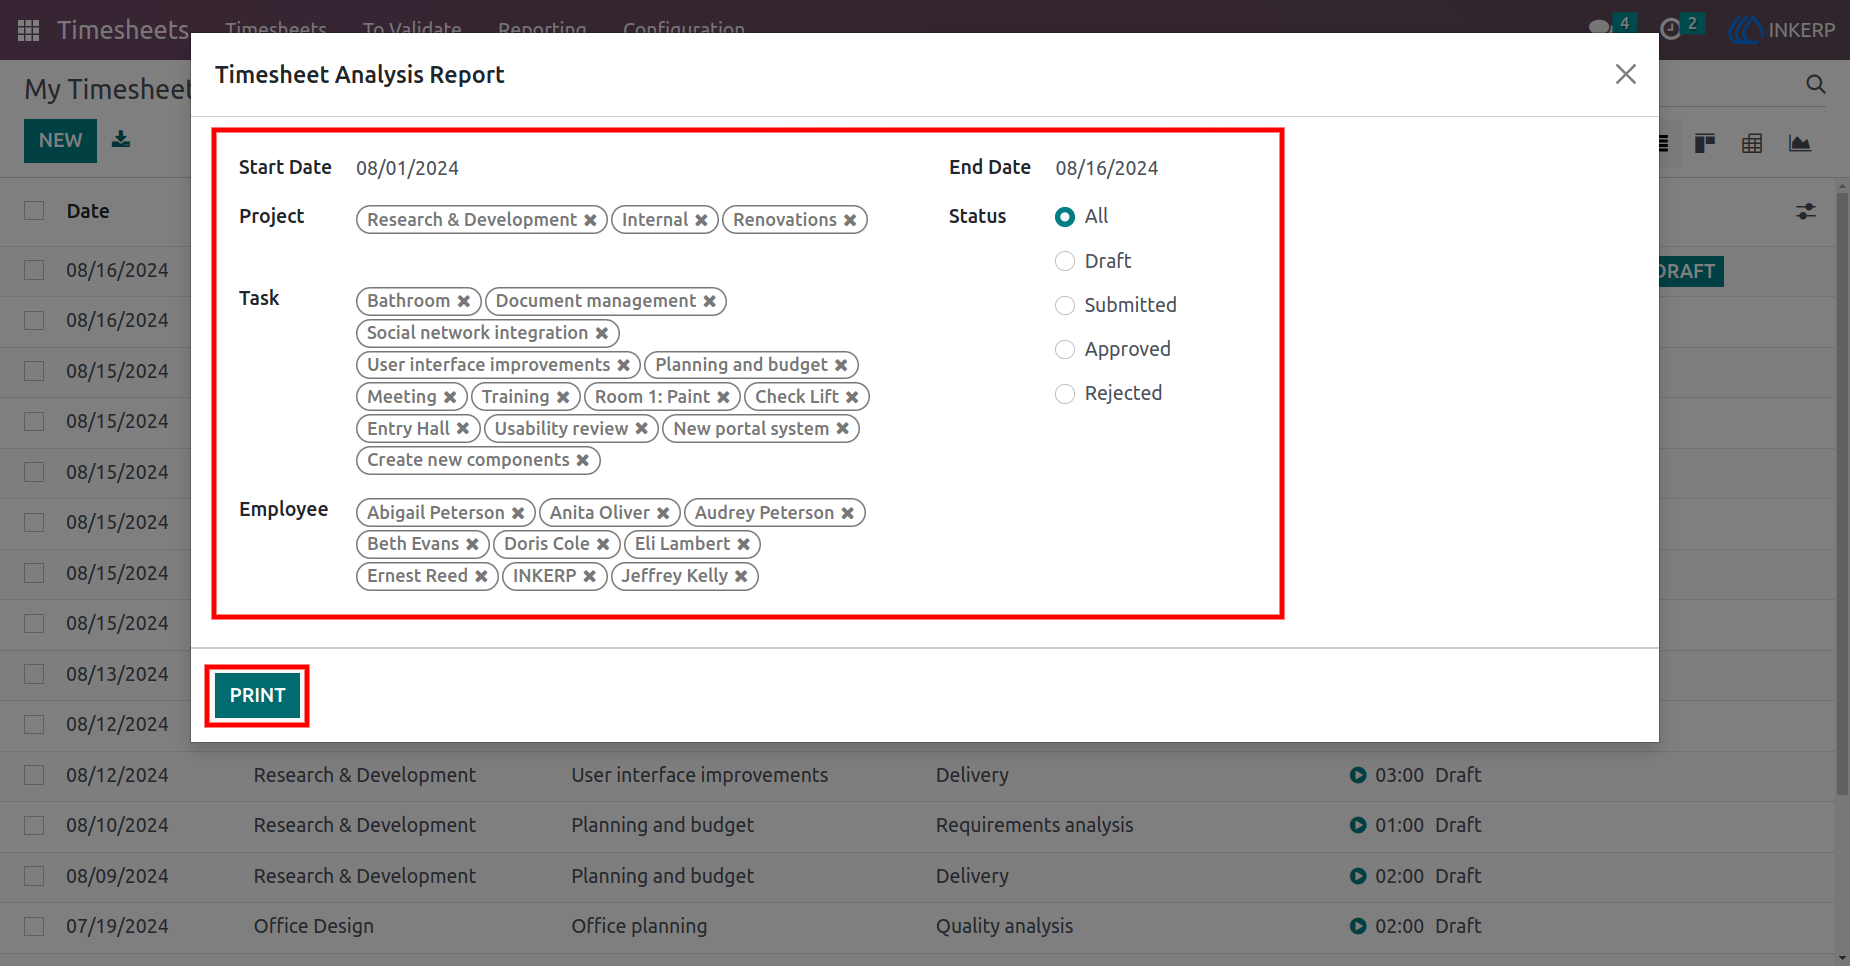Tick checkbox for 08/10/2024 row
This screenshot has height=966, width=1850.
[x=34, y=825]
